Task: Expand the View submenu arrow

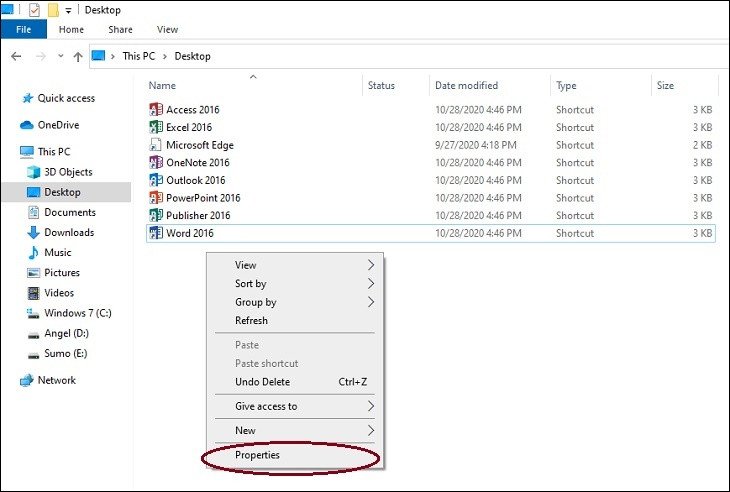Action: [x=371, y=265]
